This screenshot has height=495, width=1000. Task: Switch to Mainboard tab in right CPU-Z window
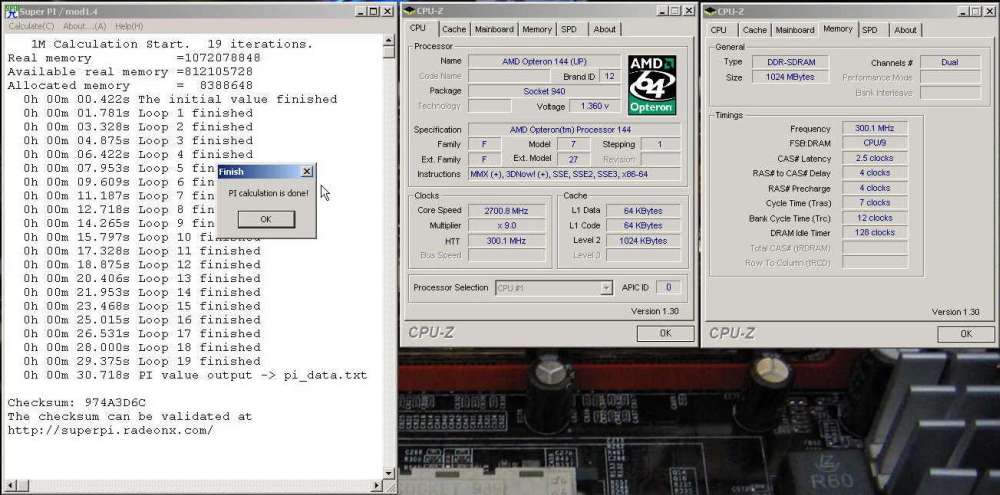[x=795, y=30]
